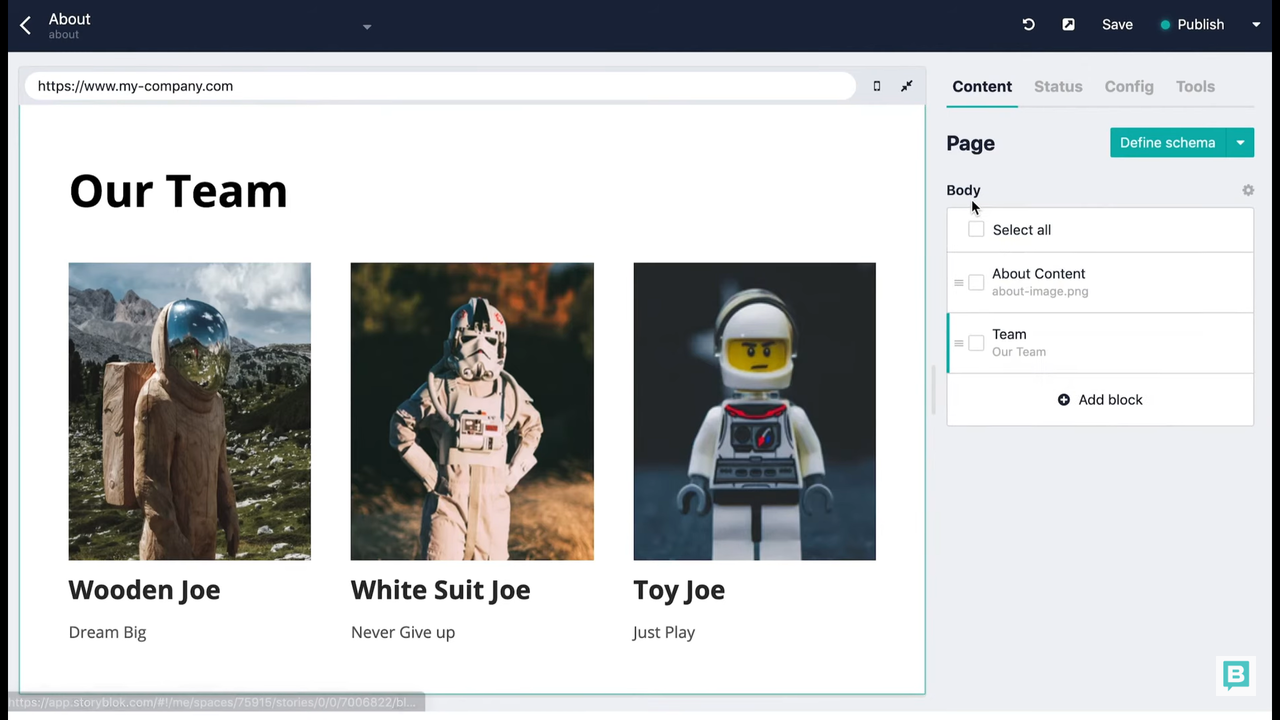Open Storyblok chat widget icon

pyautogui.click(x=1236, y=675)
